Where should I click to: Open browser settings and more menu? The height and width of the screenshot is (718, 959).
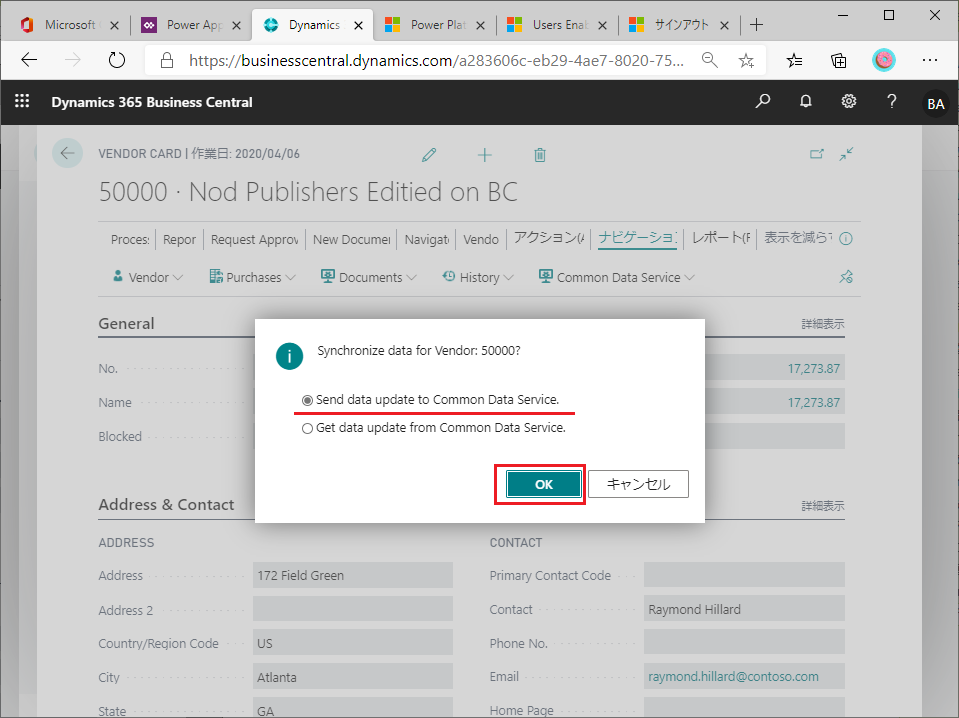(930, 60)
